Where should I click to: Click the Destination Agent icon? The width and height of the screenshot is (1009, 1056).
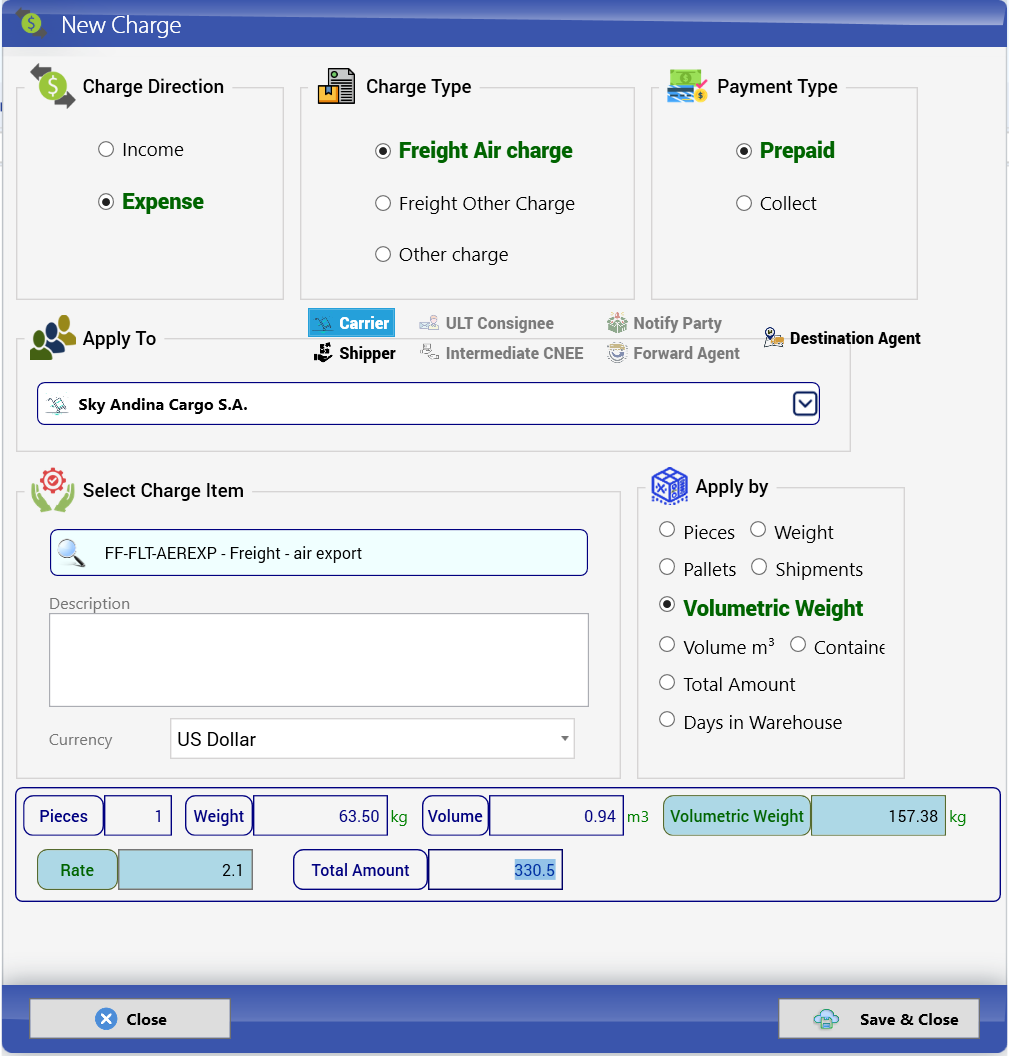coord(774,337)
